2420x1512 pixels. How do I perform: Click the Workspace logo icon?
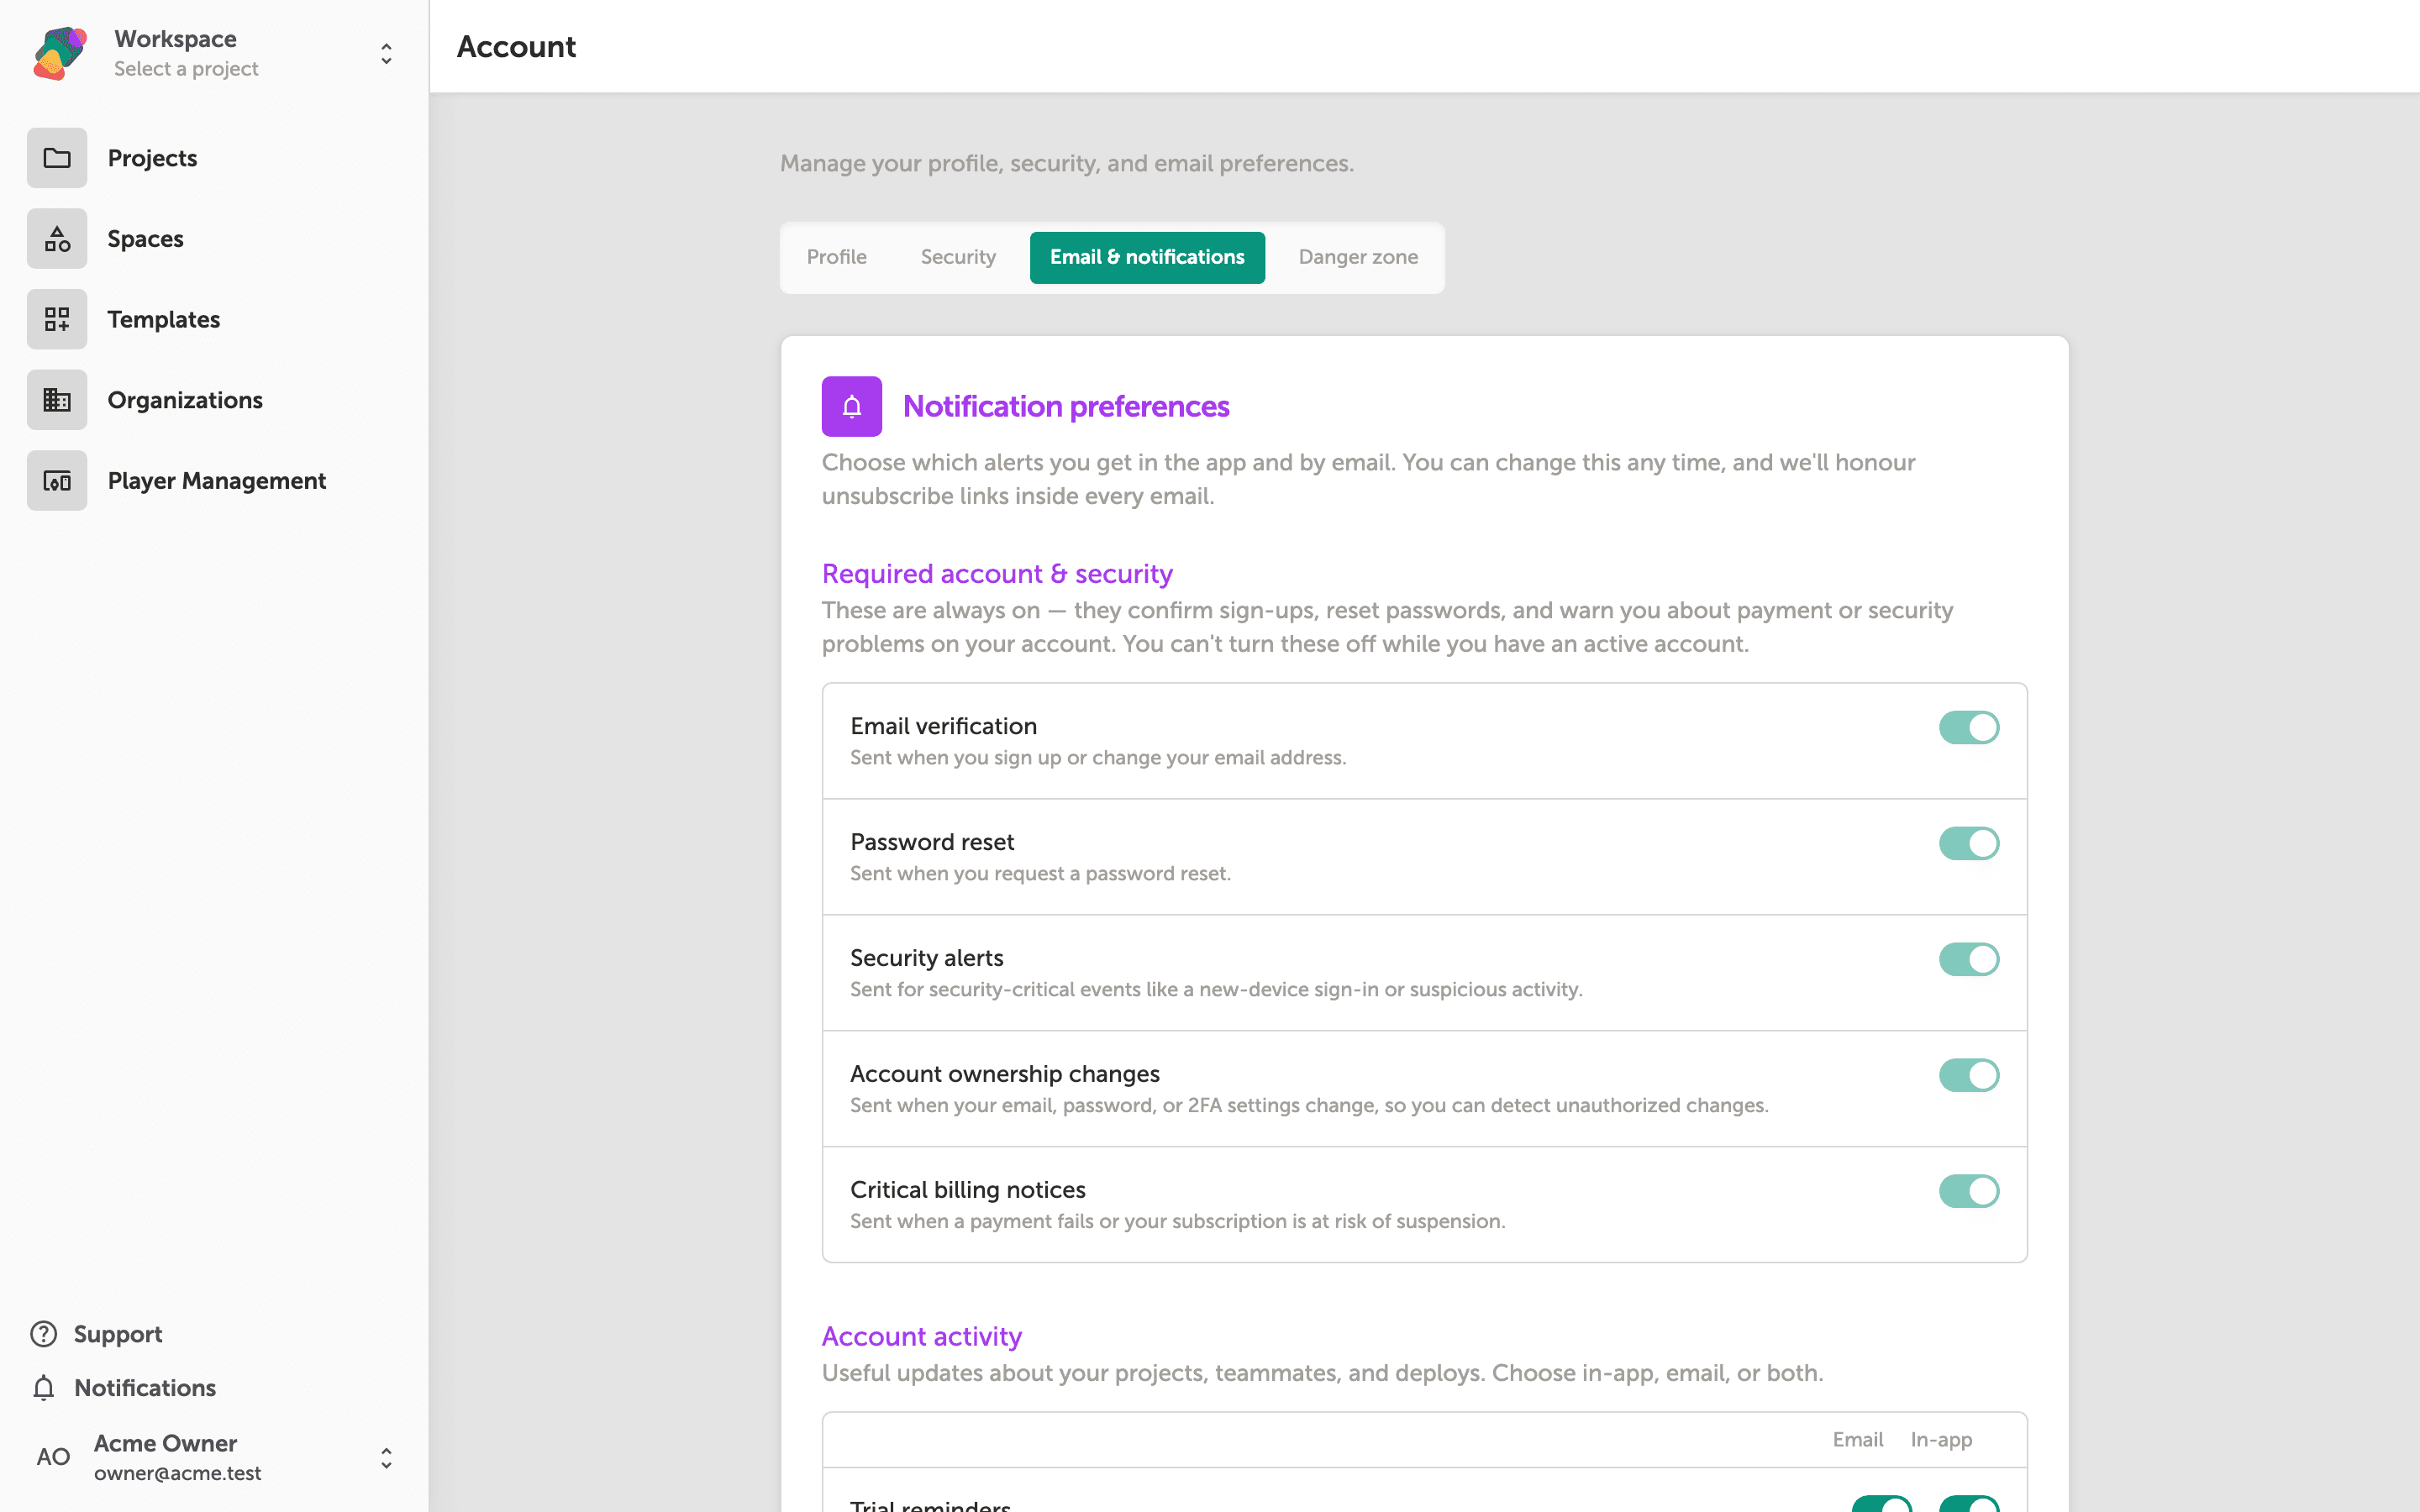pos(60,53)
